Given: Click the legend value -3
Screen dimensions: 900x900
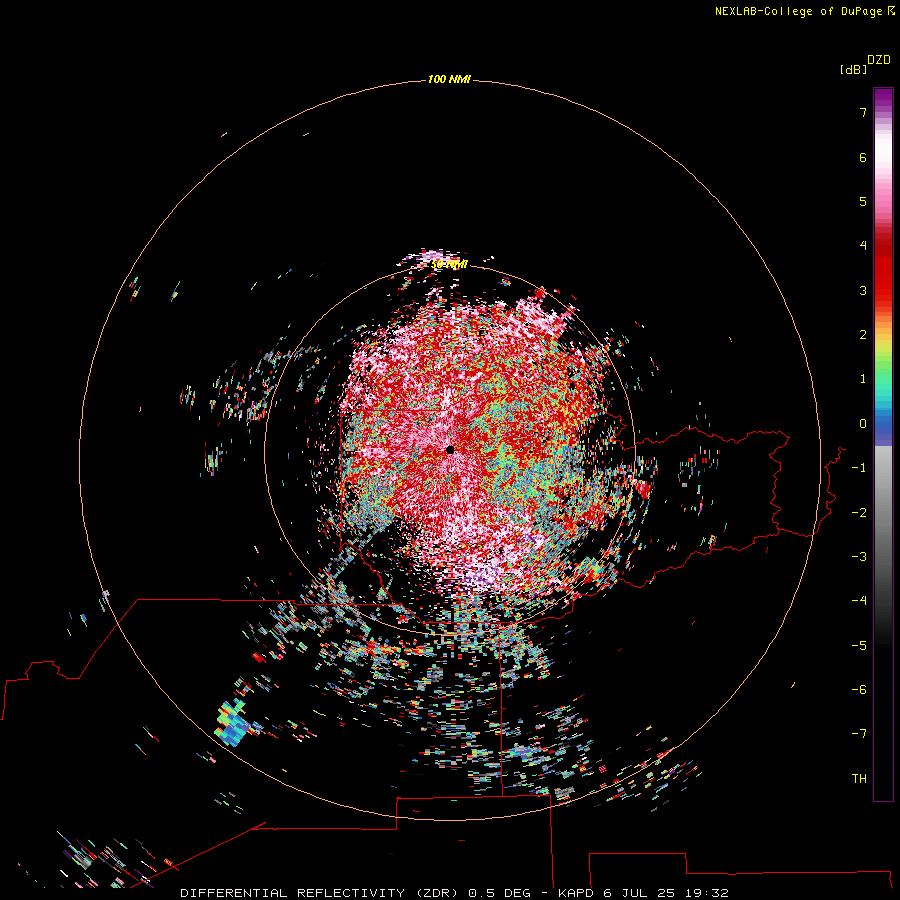Looking at the screenshot, I should coord(859,557).
